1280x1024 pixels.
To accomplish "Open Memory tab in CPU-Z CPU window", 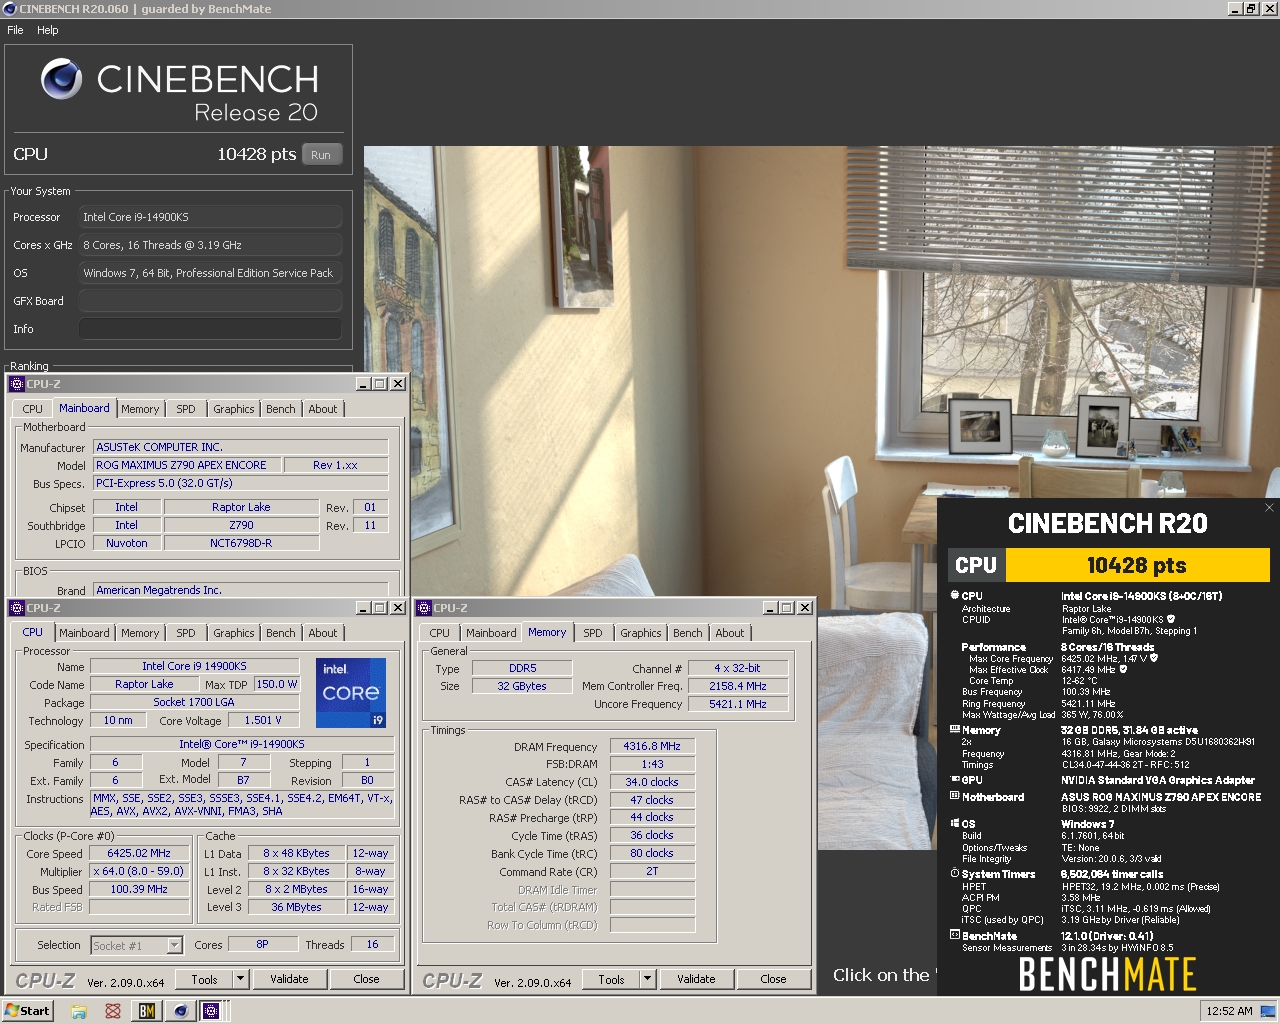I will [x=140, y=633].
